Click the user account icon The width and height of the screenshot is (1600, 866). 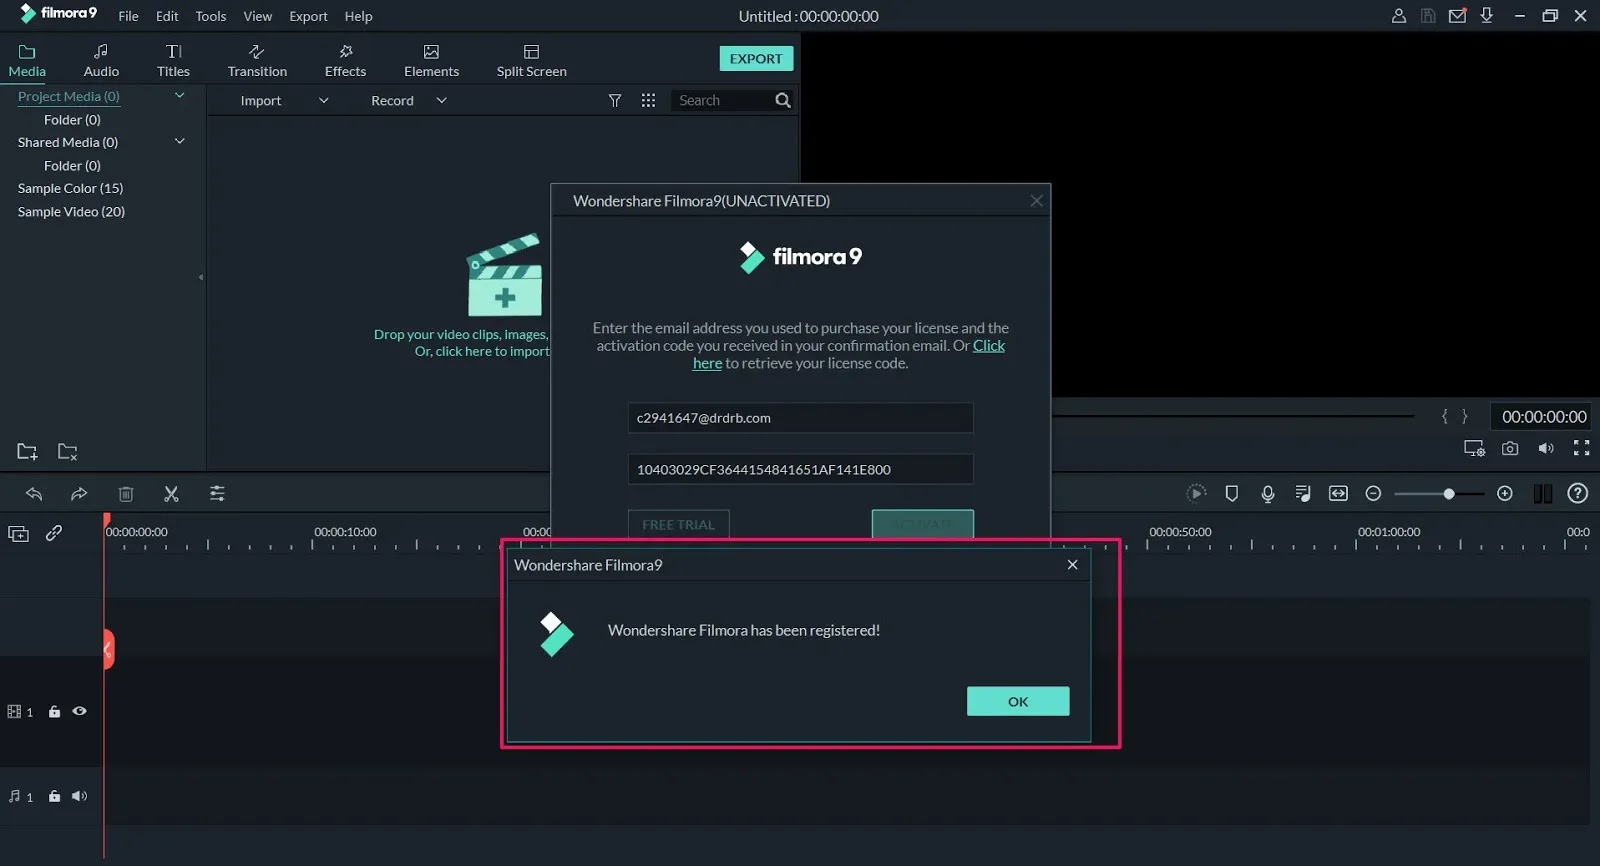pyautogui.click(x=1399, y=16)
